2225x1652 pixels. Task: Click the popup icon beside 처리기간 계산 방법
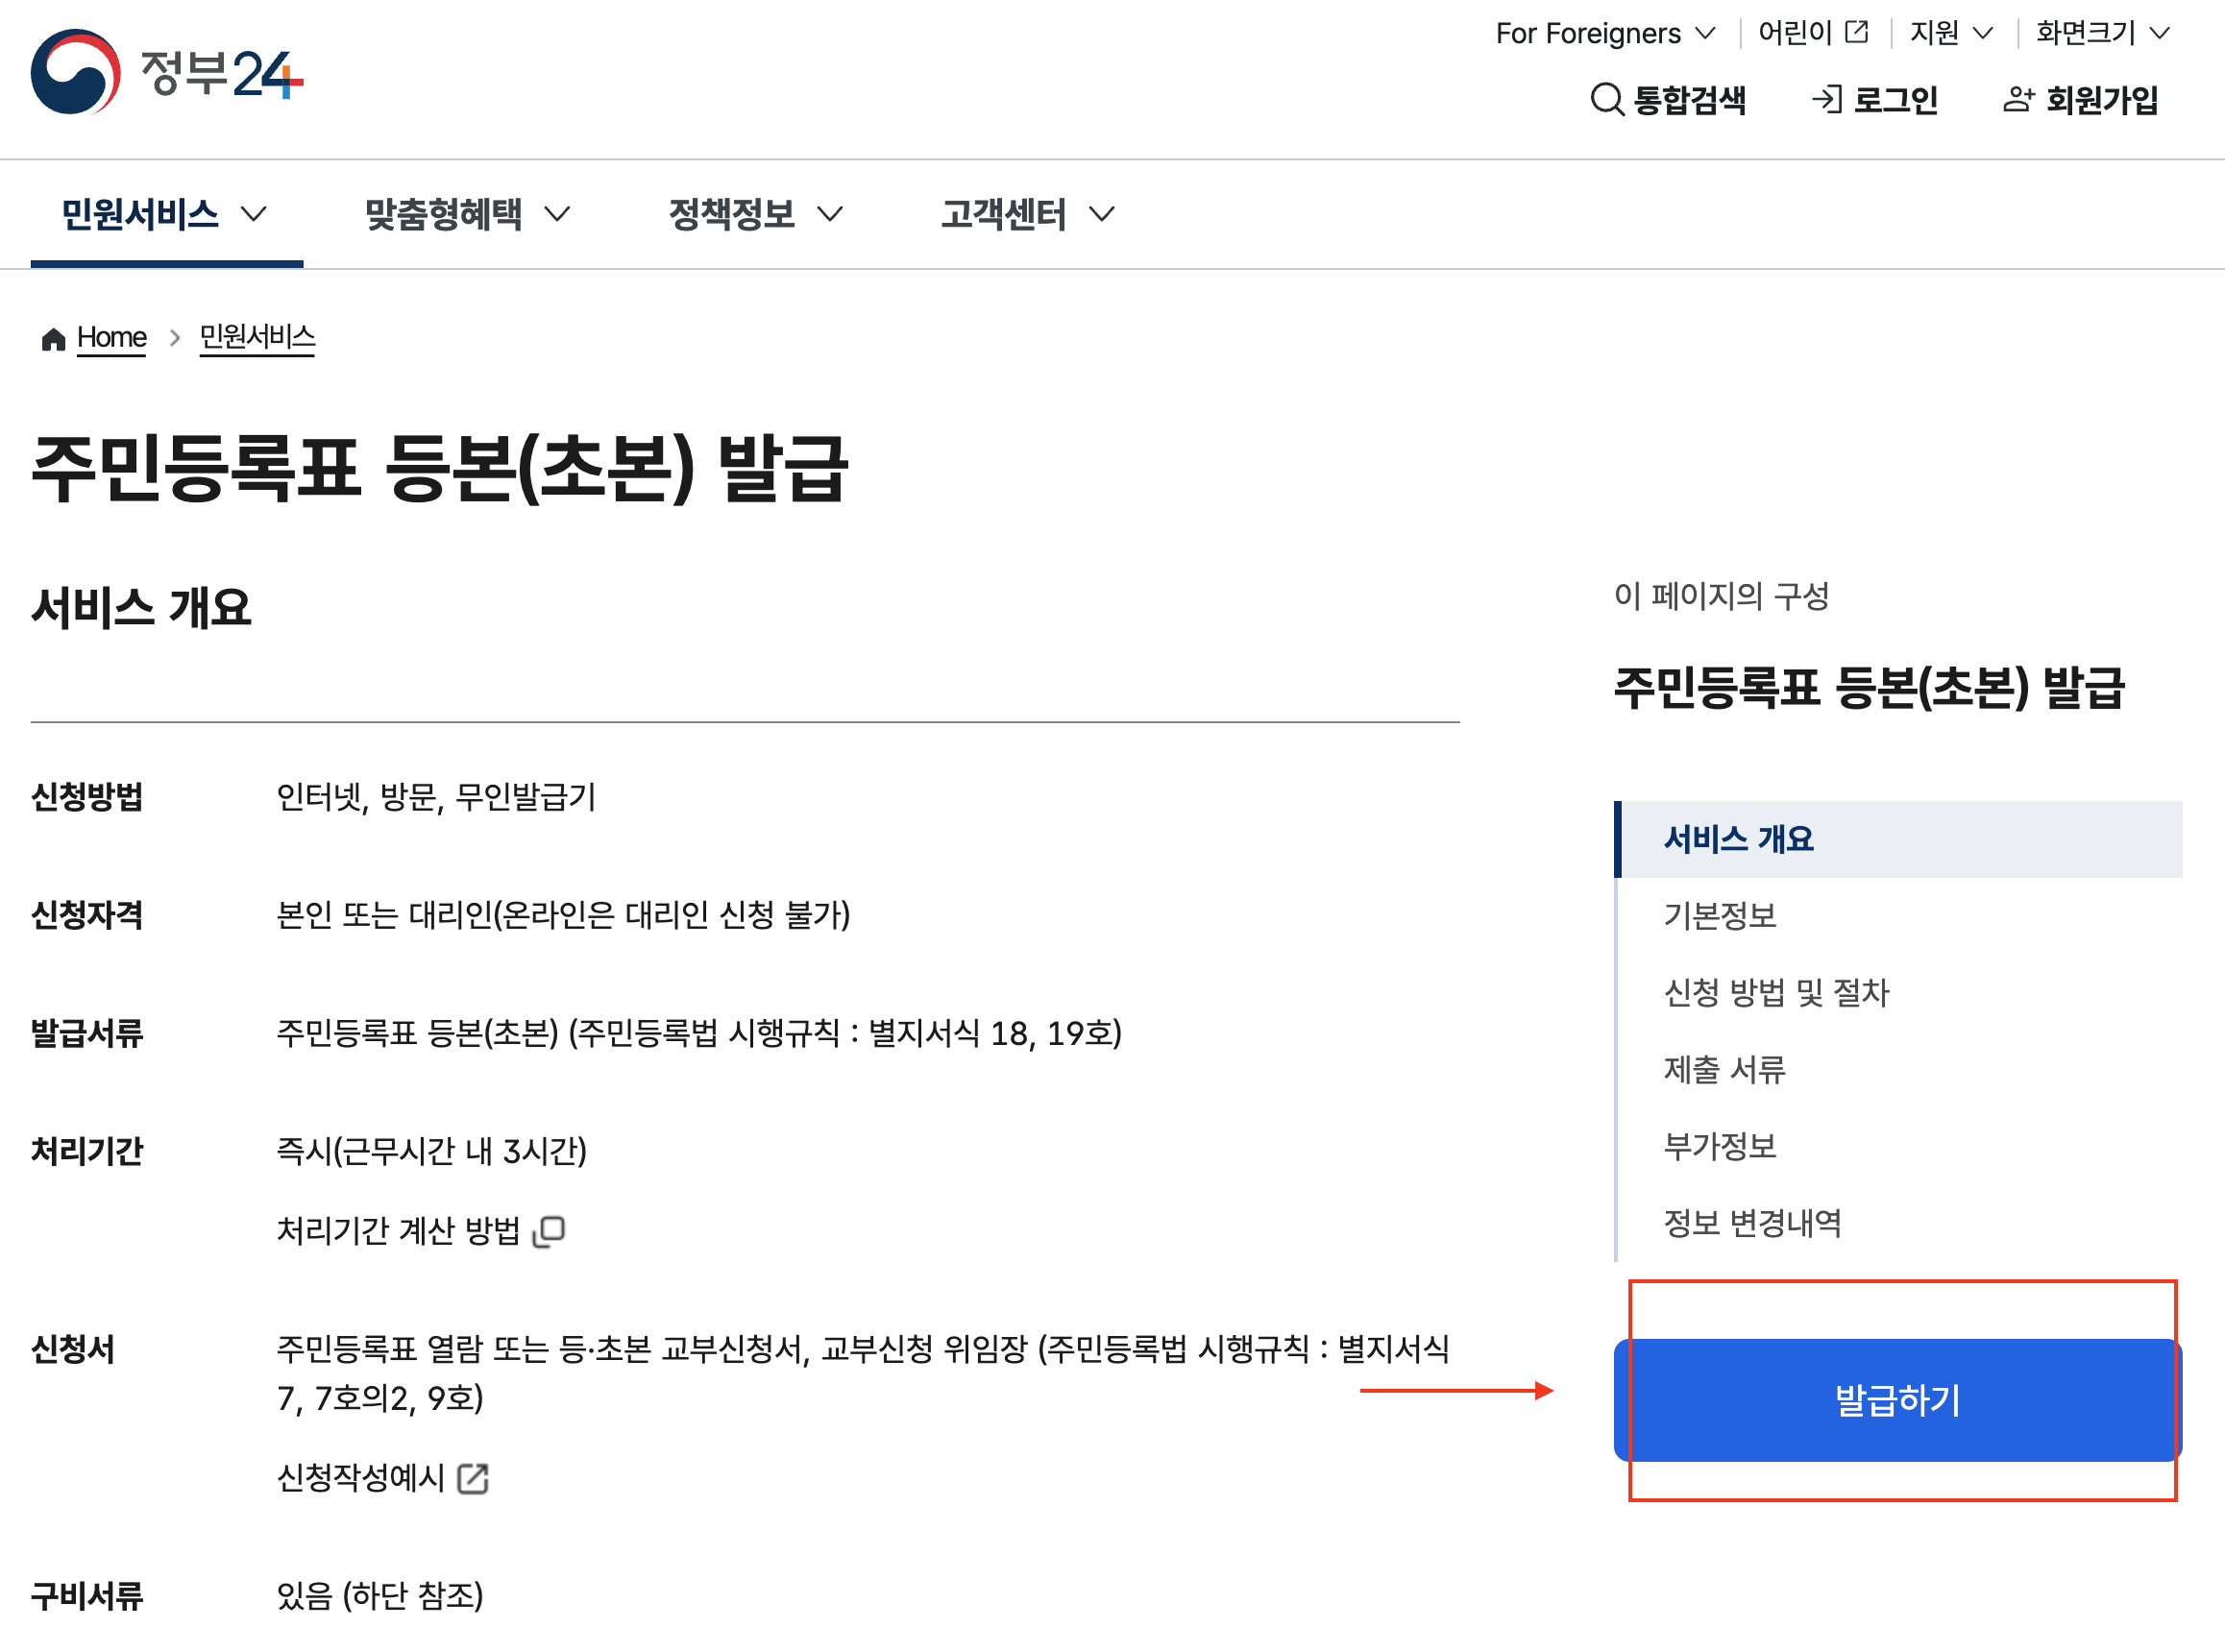click(x=549, y=1231)
